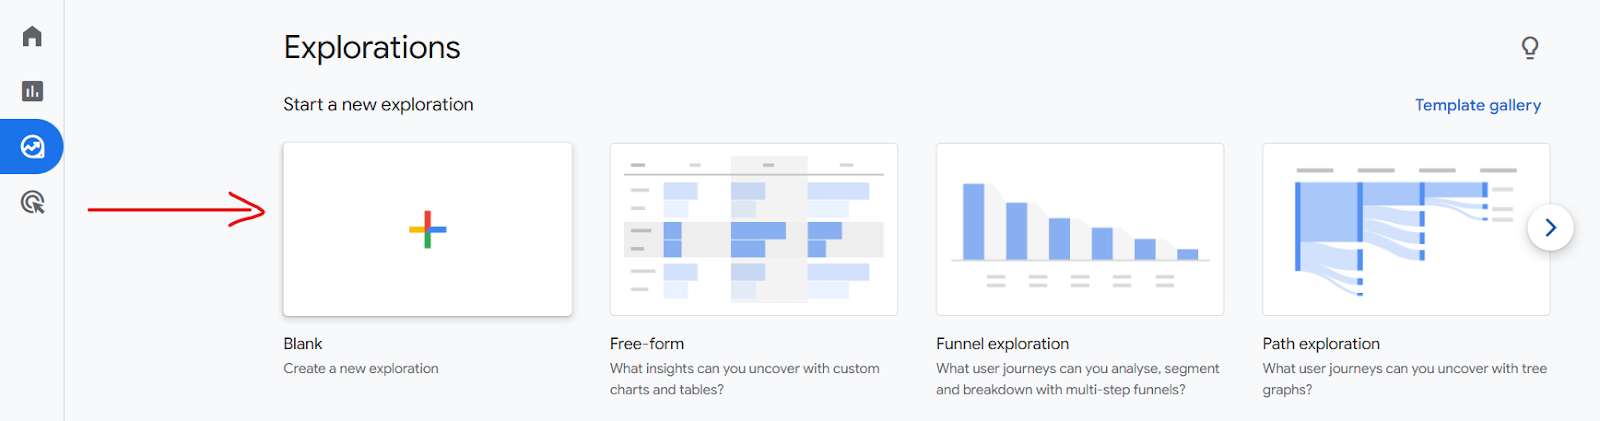This screenshot has height=421, width=1600.
Task: Open the Reports bar chart icon
Action: (32, 91)
